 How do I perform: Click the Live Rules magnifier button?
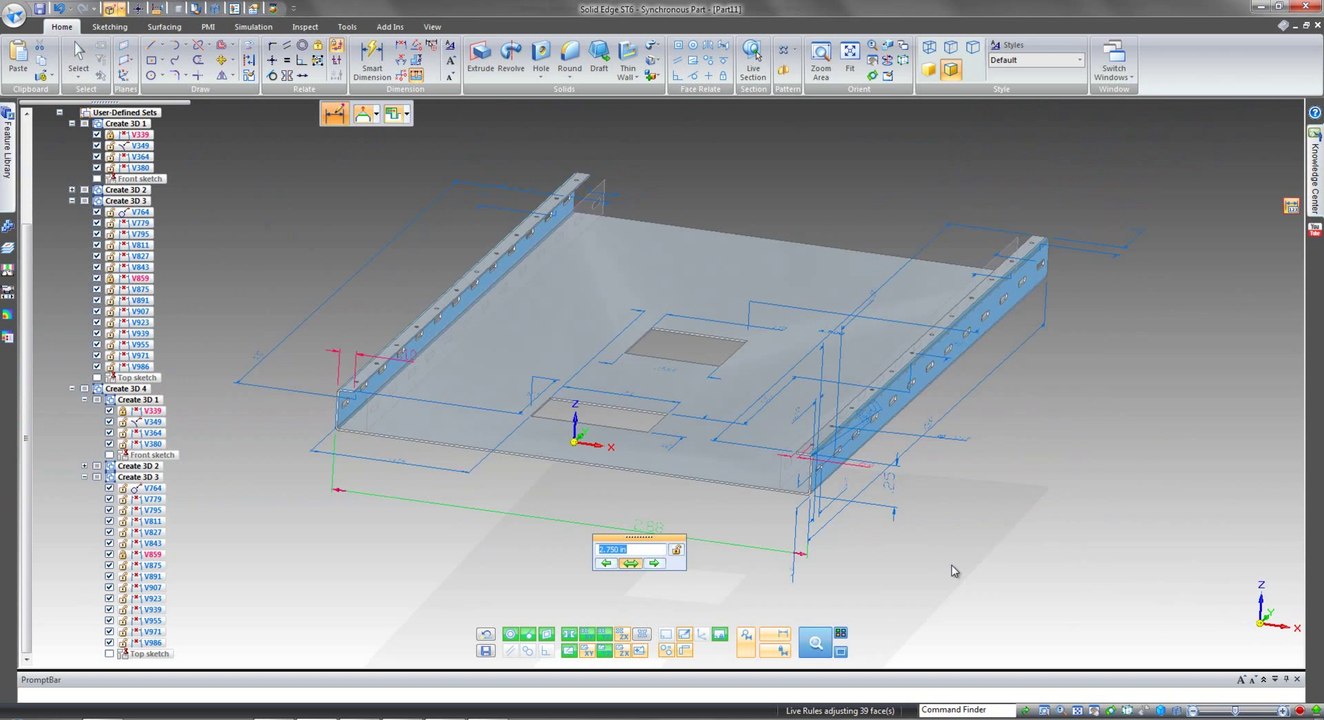(815, 643)
